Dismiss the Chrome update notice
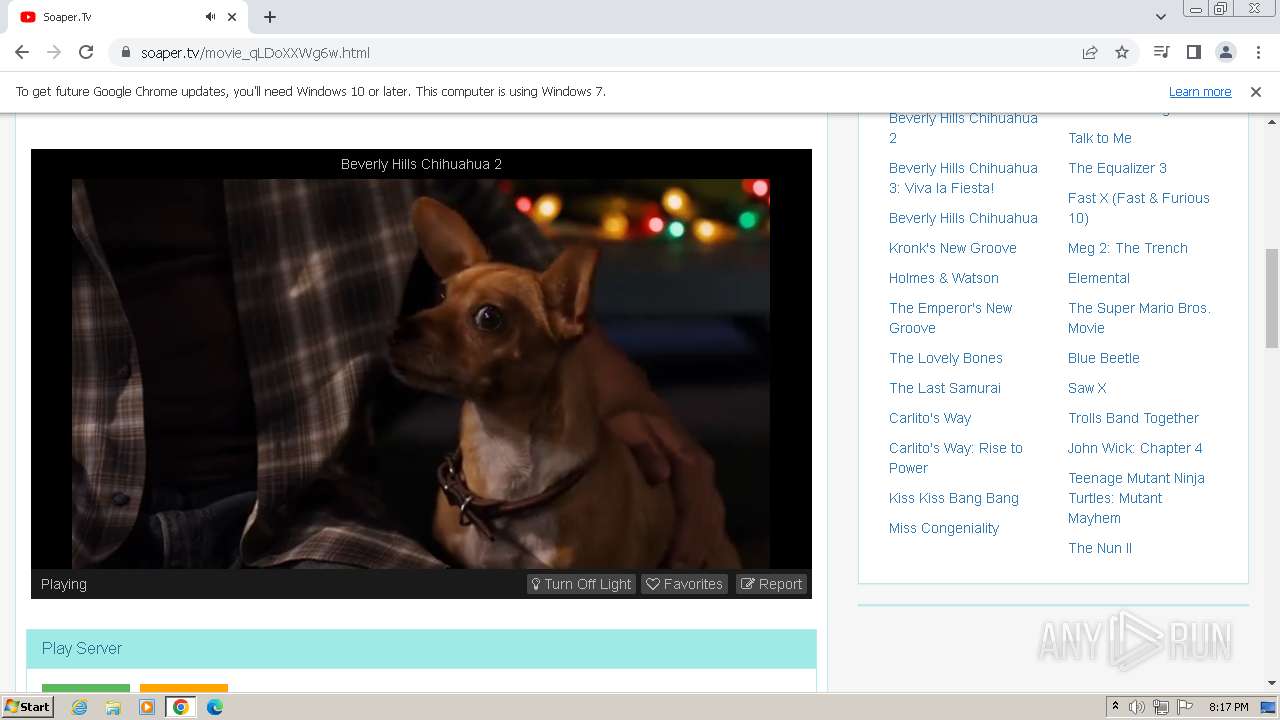Image resolution: width=1280 pixels, height=720 pixels. 1256,92
